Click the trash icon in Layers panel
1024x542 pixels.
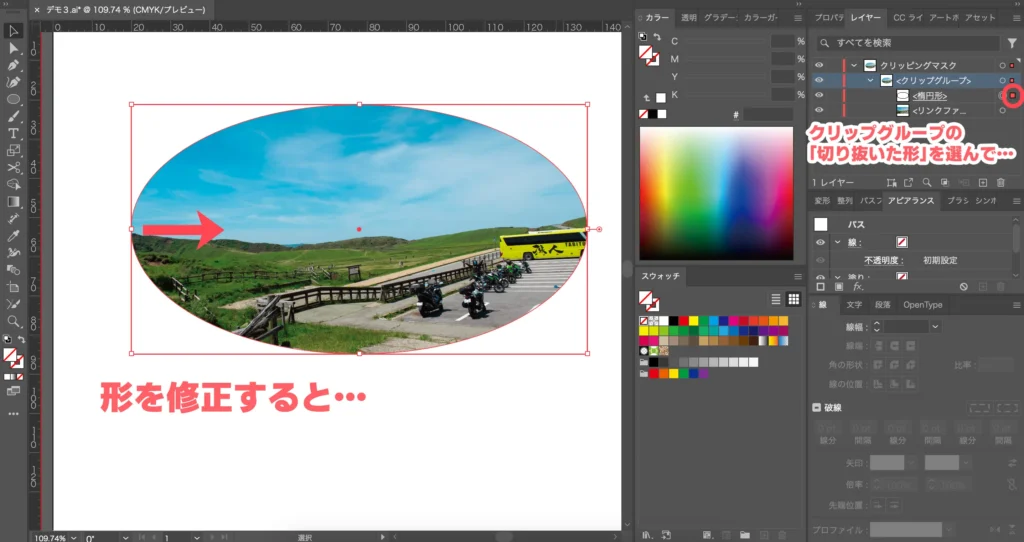[x=1001, y=182]
